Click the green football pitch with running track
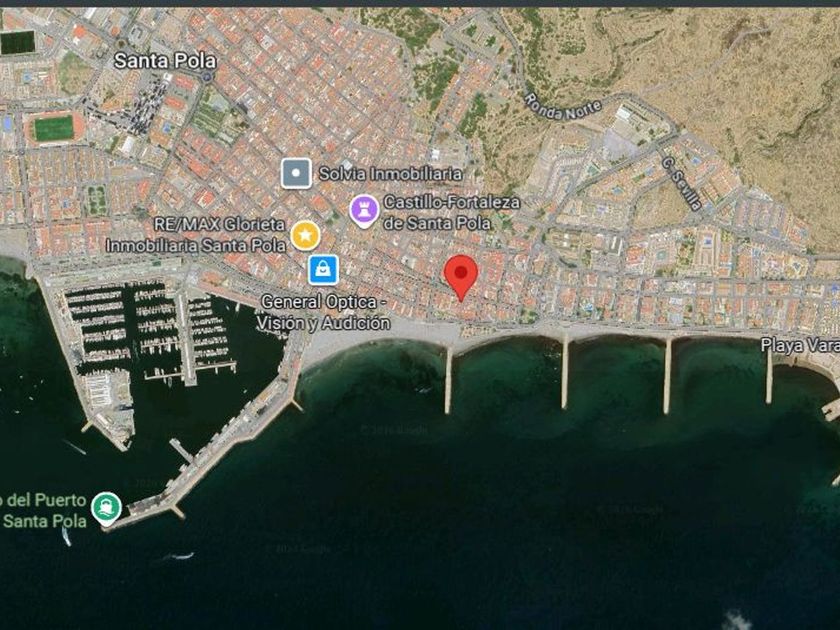Image resolution: width=840 pixels, height=630 pixels. pos(53,129)
